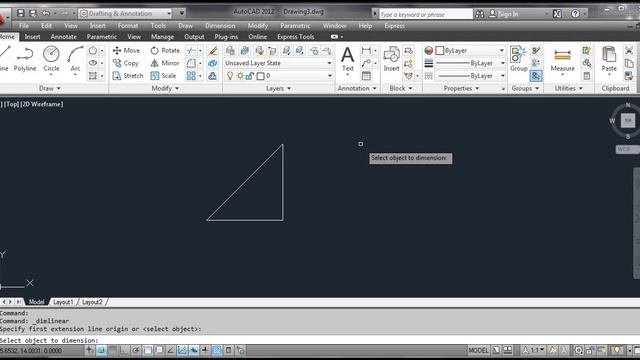Click the Fillet tool icon
Screen dimensions: 640x360
click(x=191, y=63)
